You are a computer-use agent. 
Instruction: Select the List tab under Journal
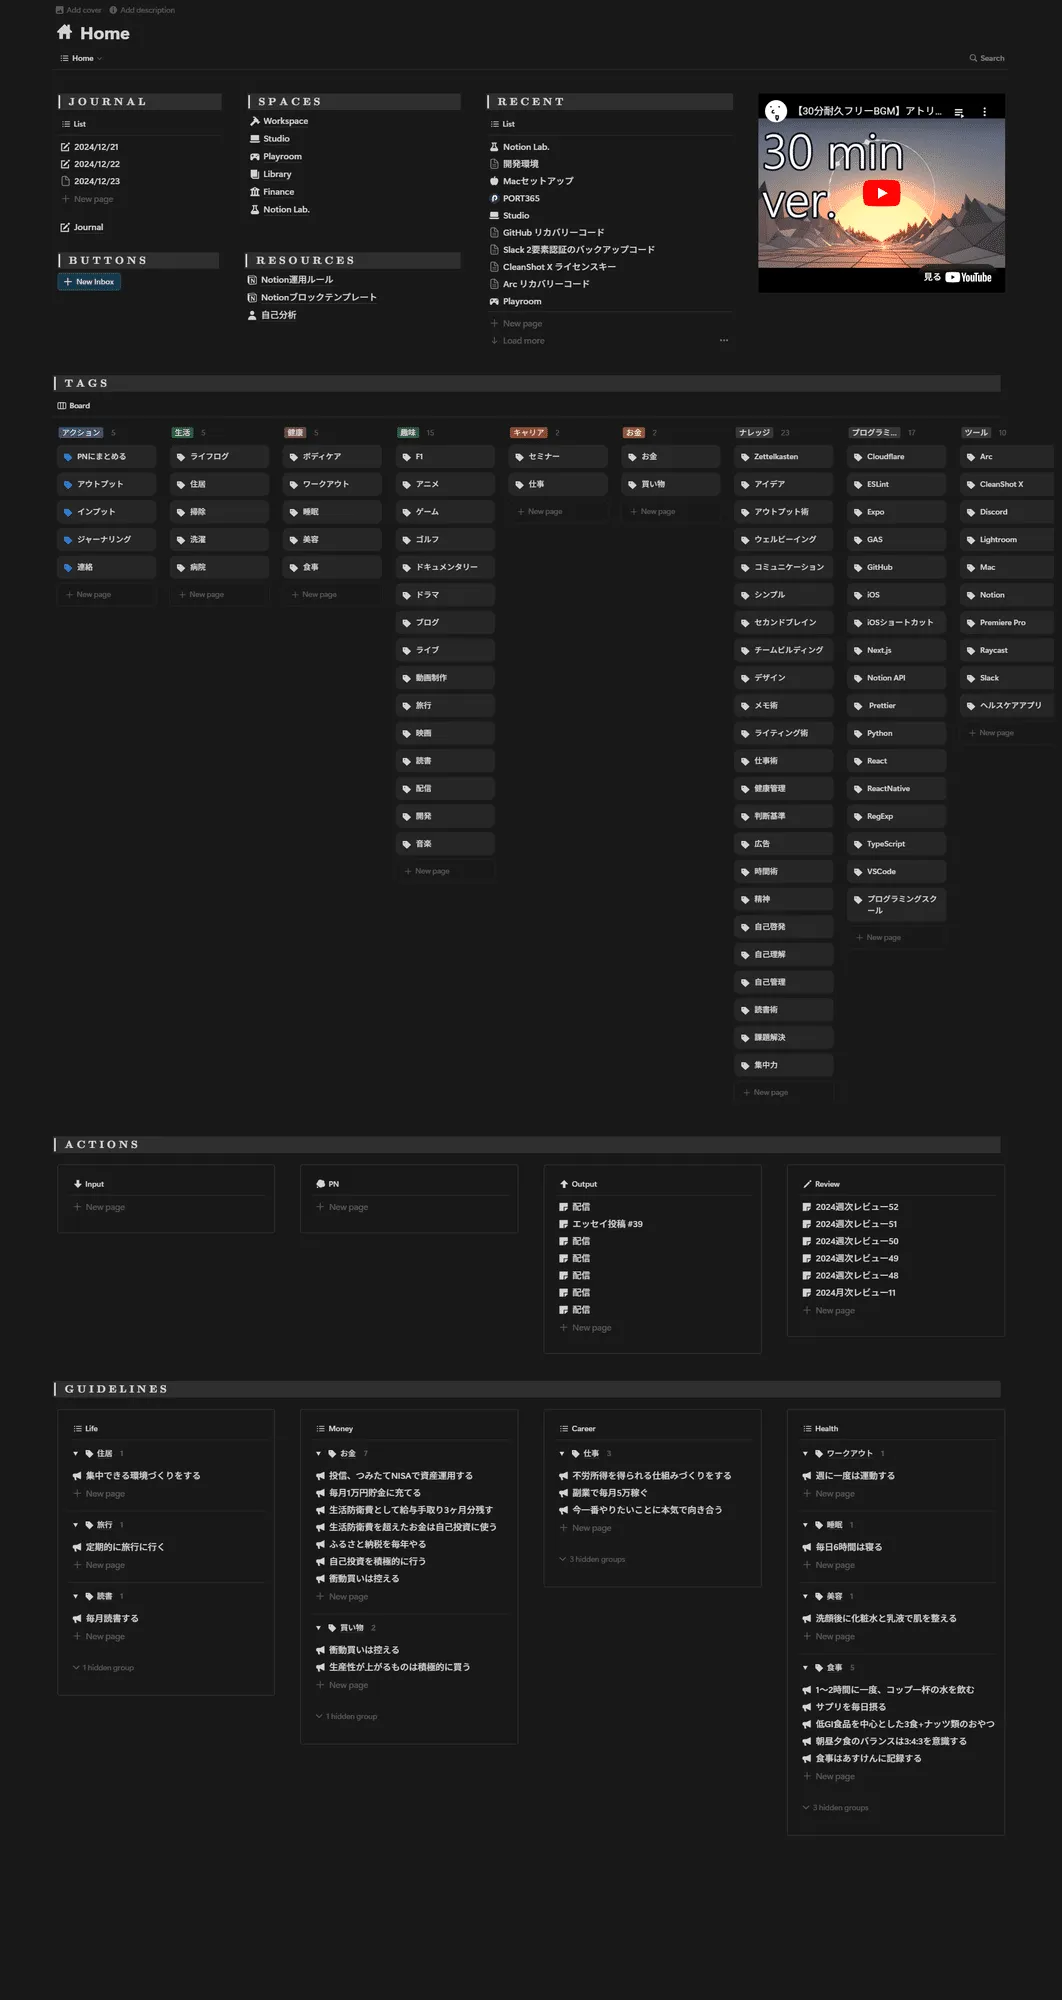pyautogui.click(x=74, y=124)
